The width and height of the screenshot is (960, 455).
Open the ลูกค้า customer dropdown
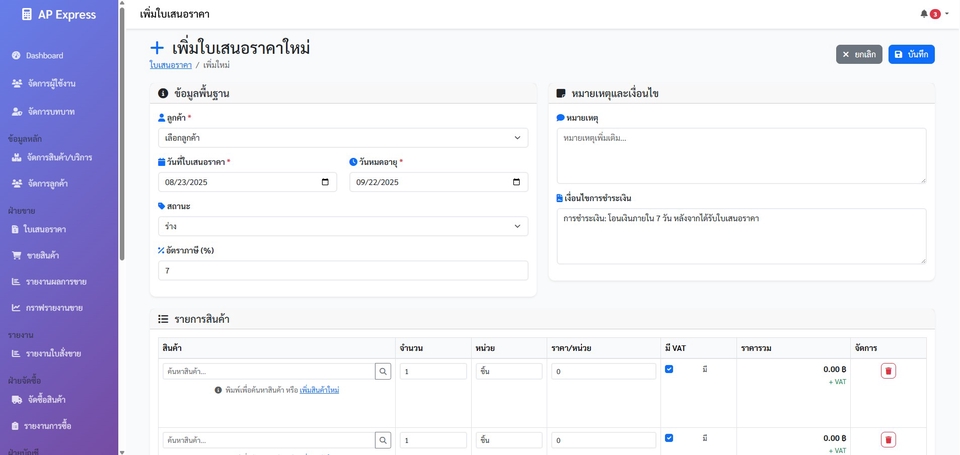[343, 138]
